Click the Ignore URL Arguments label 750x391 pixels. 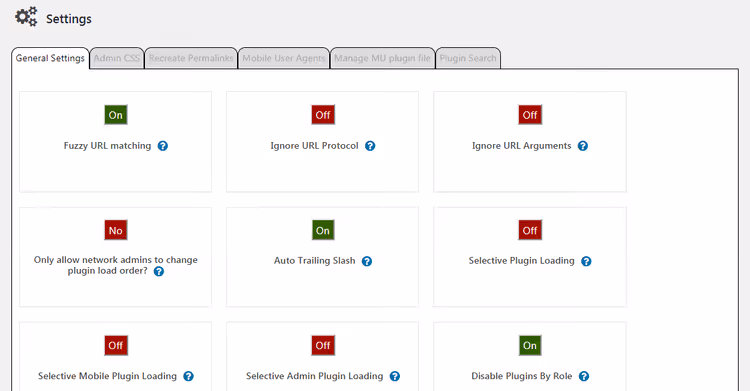pos(521,146)
